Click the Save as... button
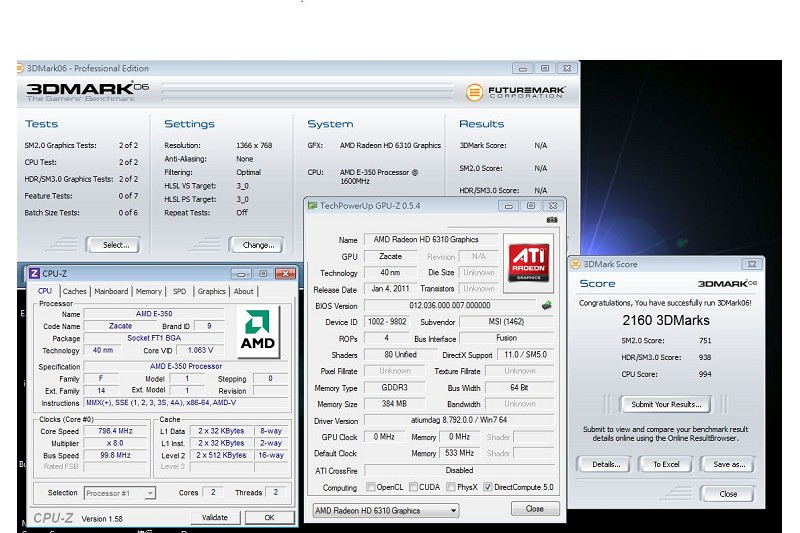Image resolution: width=800 pixels, height=533 pixels. [728, 464]
